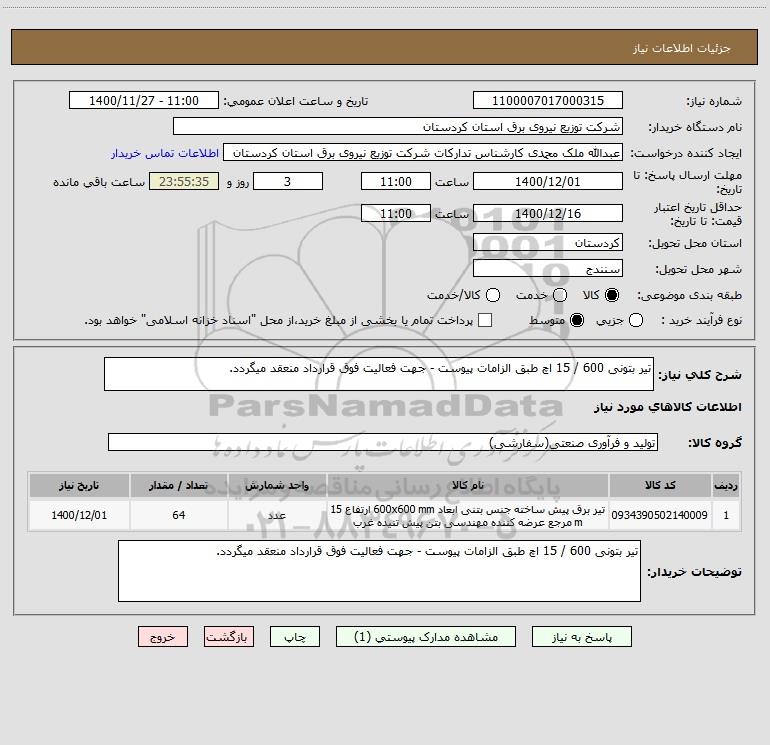
Task: Click the delivery city field سنندج
Action: point(548,269)
